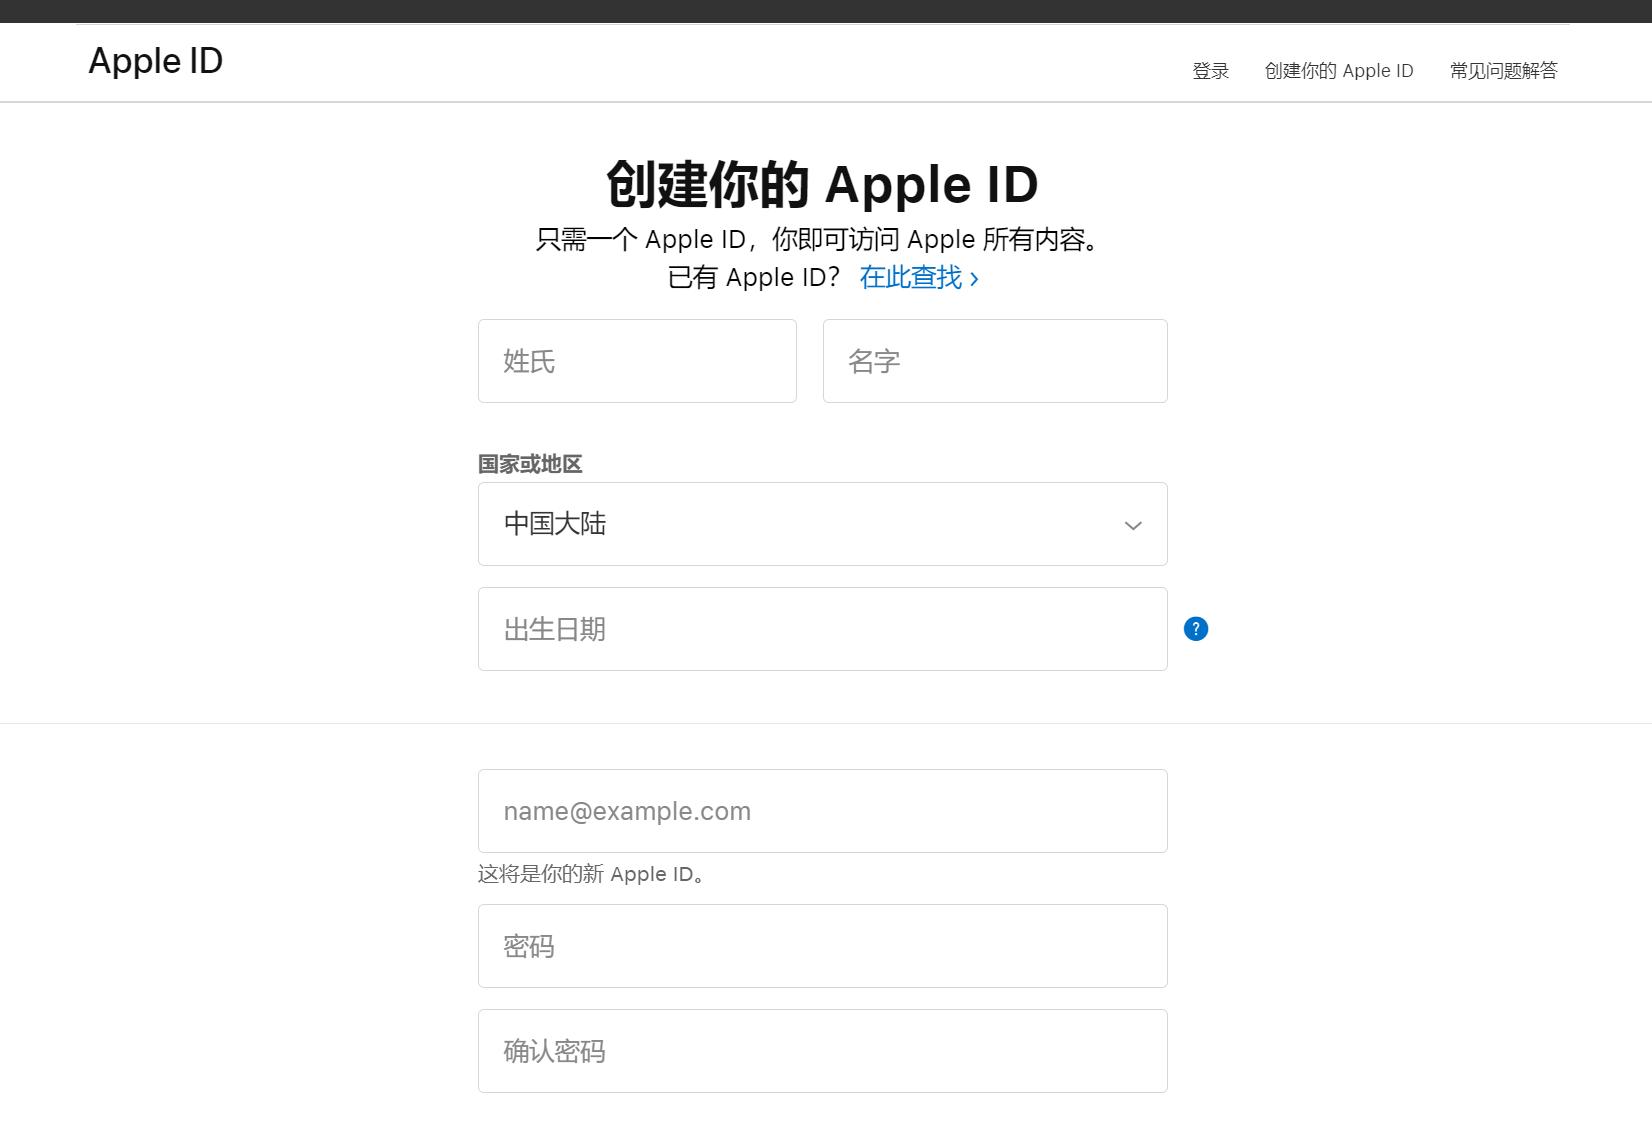Click the 国家或地区 label
This screenshot has height=1135, width=1652.
pyautogui.click(x=529, y=464)
